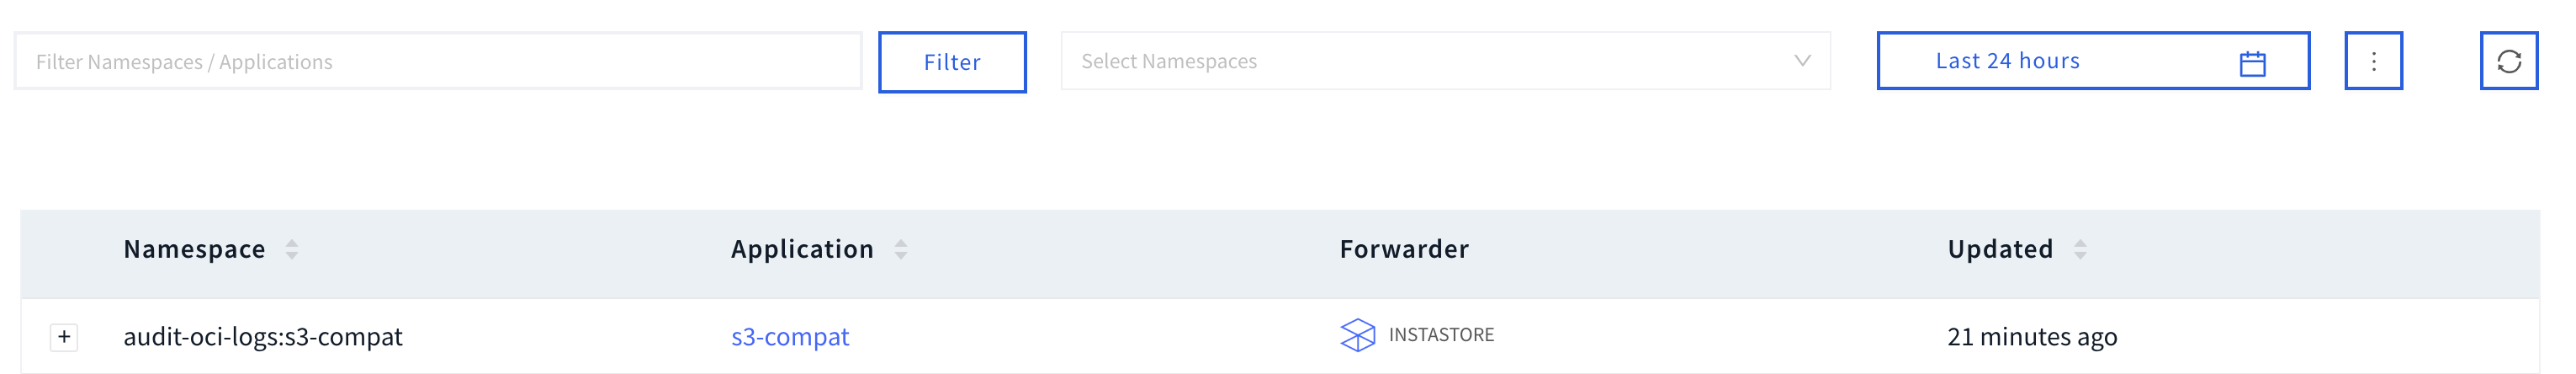Select the audit-oci-logs:s3-compat namespace cell

coord(263,337)
